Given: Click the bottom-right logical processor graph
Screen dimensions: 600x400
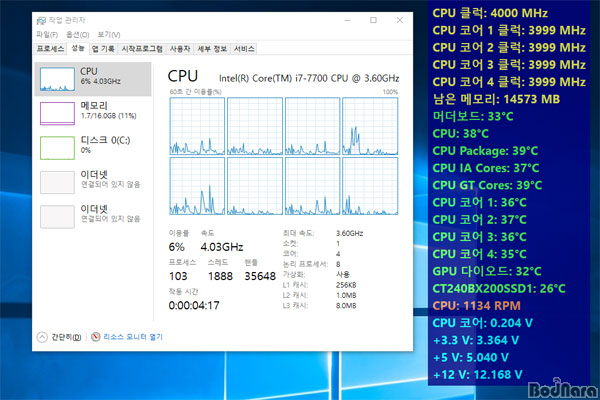Looking at the screenshot, I should coord(370,186).
